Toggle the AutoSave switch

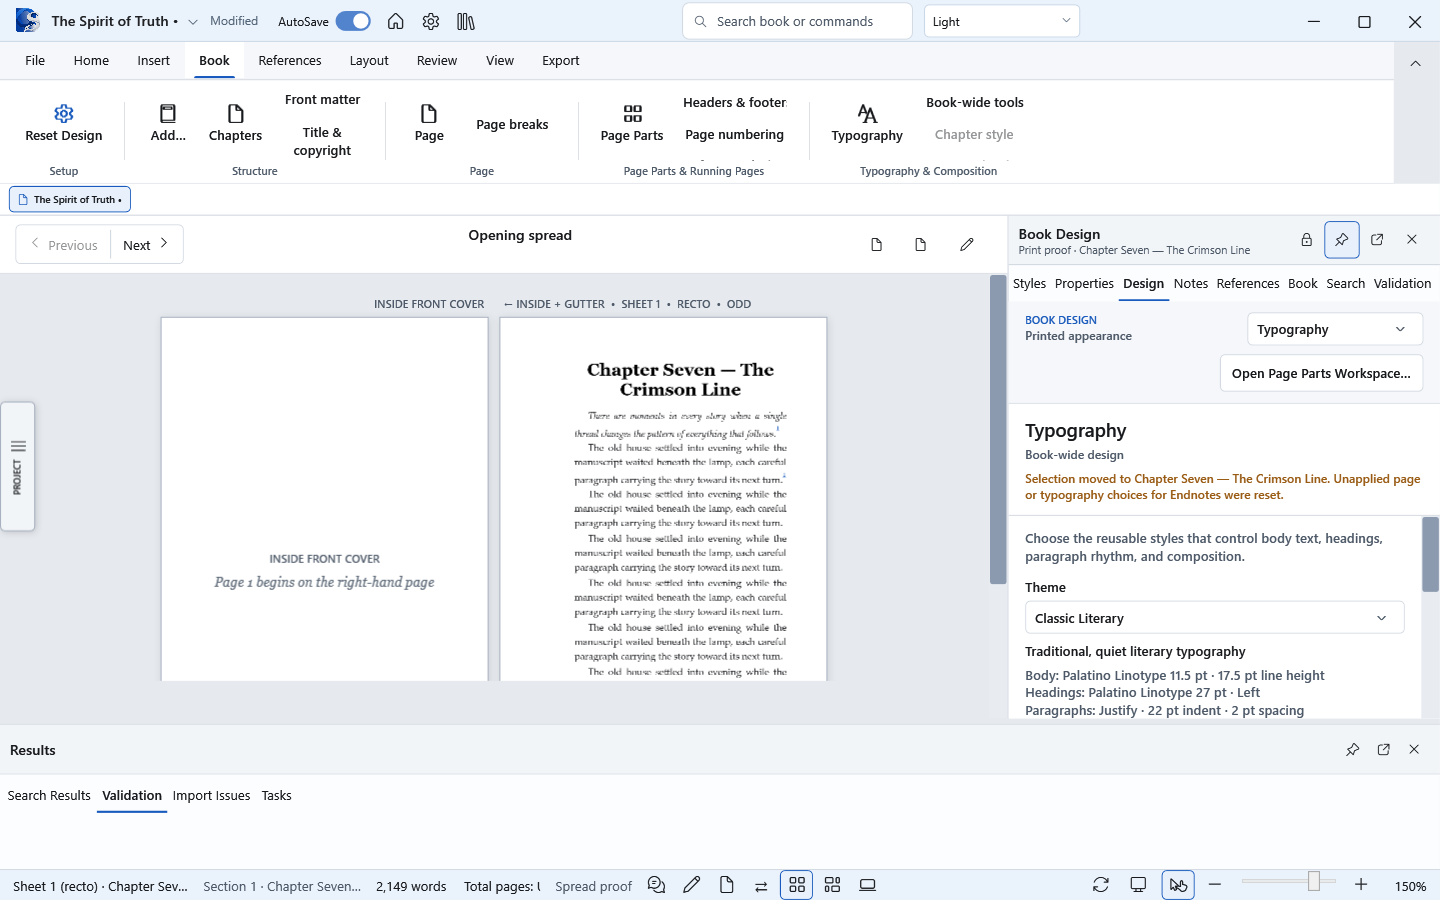click(x=353, y=21)
